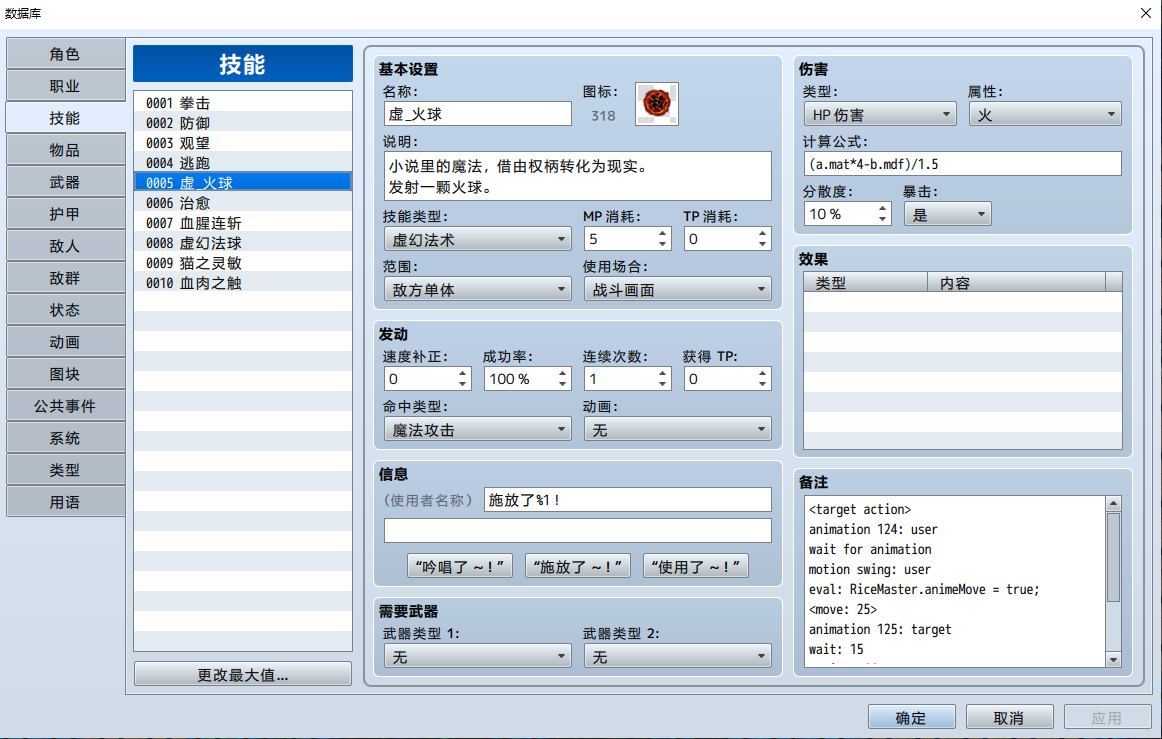Insert the “施放了～！” message template
Image resolution: width=1162 pixels, height=739 pixels.
coord(578,566)
